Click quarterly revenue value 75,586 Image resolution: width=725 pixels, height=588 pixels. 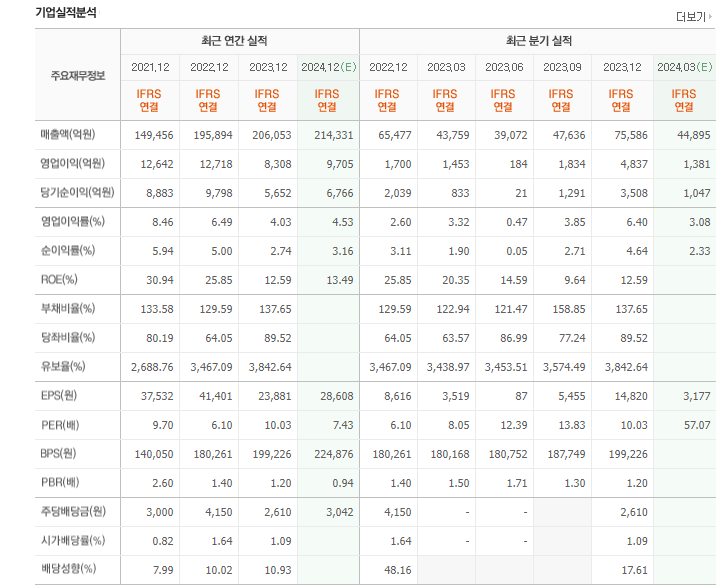tap(631, 135)
